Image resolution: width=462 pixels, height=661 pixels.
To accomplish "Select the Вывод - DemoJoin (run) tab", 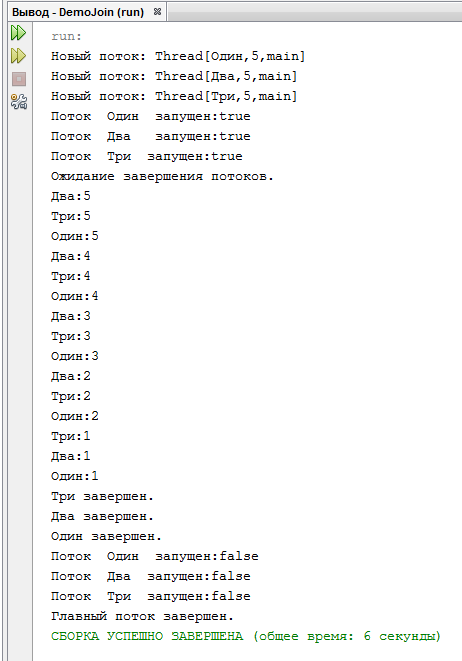I will pyautogui.click(x=78, y=12).
